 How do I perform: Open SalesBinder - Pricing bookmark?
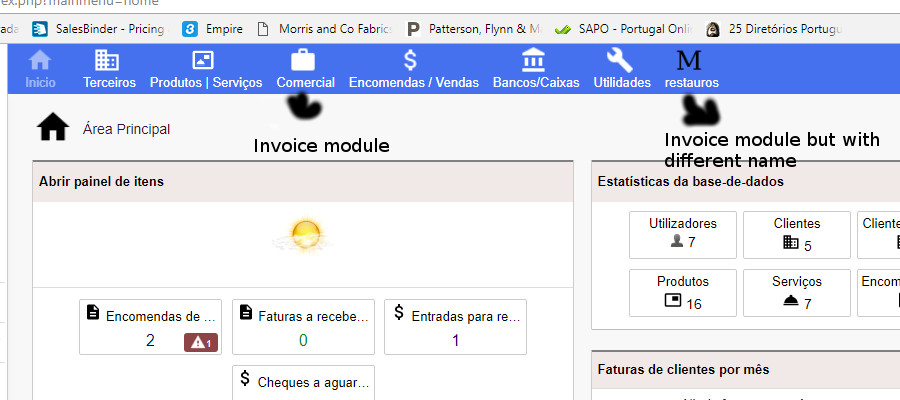tap(111, 29)
